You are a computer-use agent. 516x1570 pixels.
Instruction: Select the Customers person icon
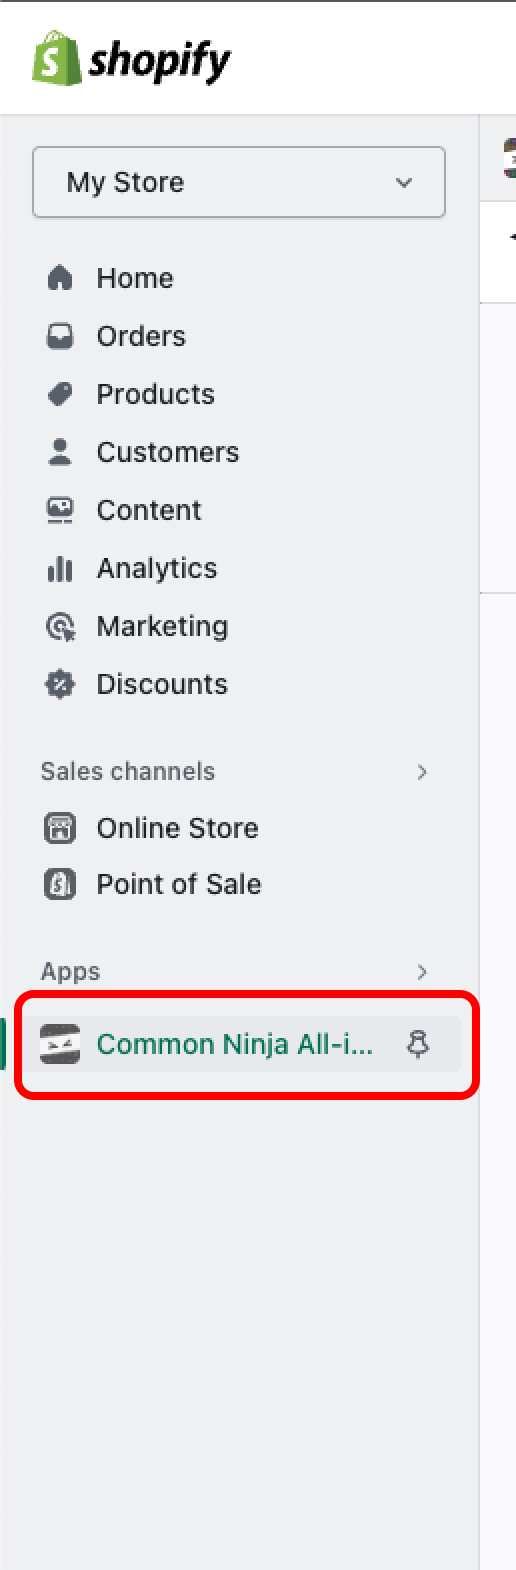[60, 452]
